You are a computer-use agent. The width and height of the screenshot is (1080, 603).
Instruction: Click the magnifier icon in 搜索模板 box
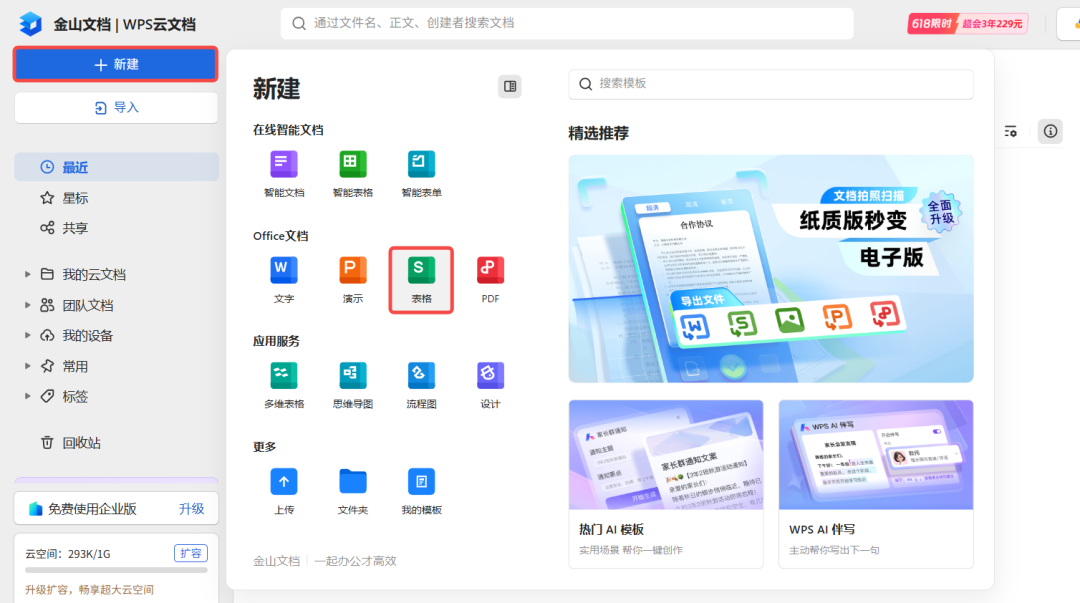click(x=585, y=83)
